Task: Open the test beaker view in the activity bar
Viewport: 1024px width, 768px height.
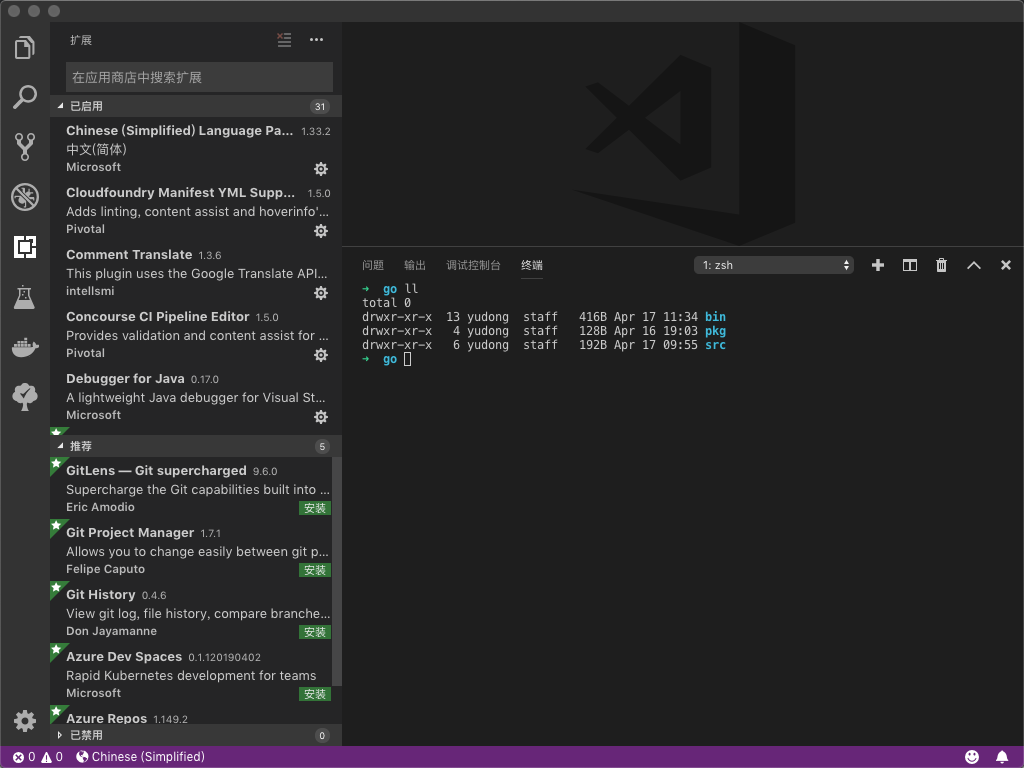Action: (25, 296)
